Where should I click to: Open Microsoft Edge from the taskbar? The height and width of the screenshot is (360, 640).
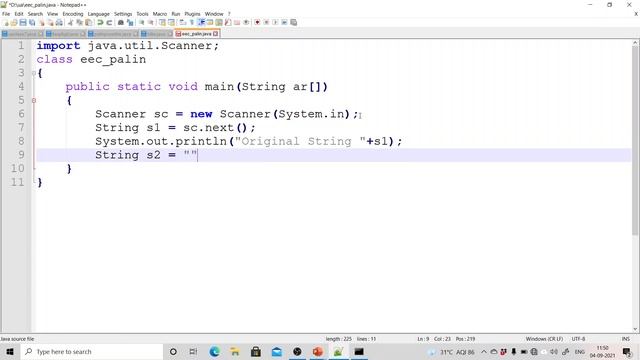tap(214, 352)
